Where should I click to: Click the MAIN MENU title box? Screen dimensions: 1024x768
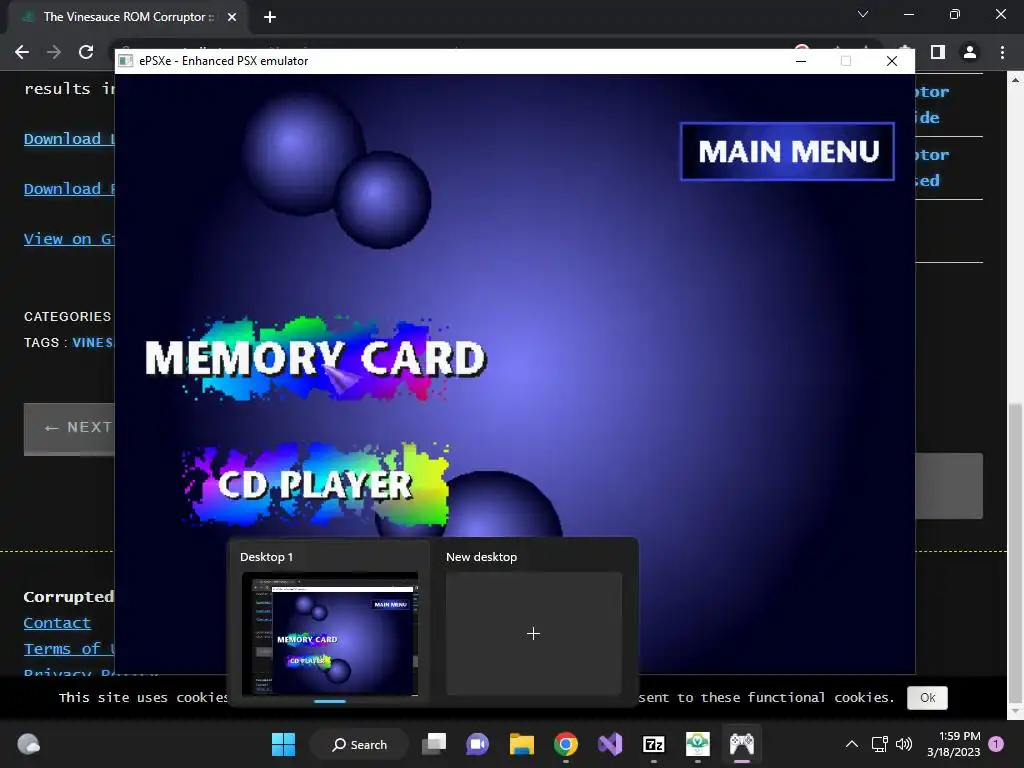coord(787,152)
